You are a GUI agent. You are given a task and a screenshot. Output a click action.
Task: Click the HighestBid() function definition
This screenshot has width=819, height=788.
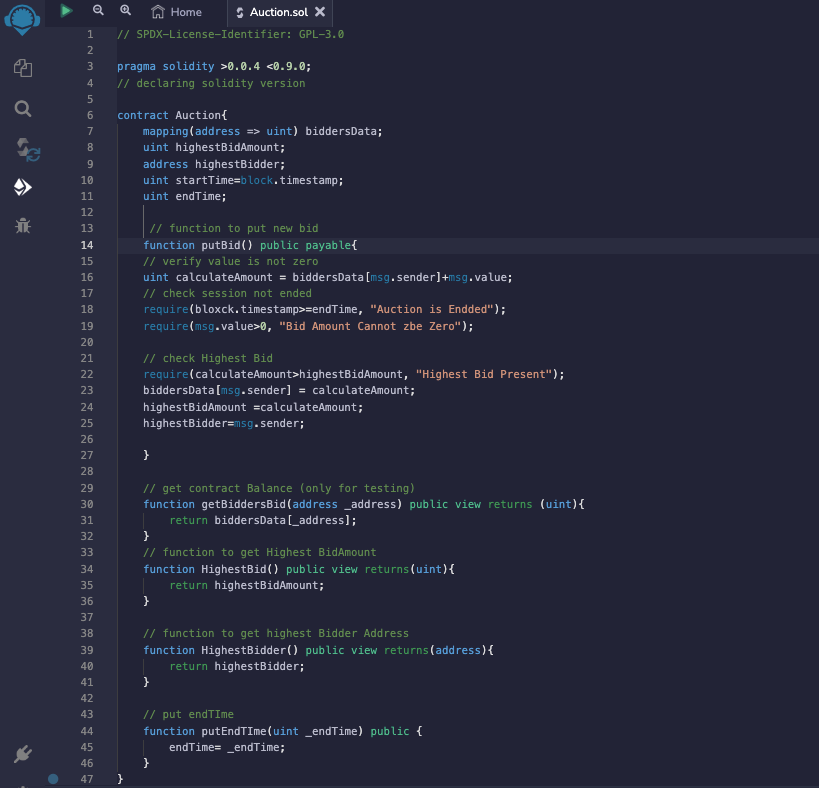point(299,569)
